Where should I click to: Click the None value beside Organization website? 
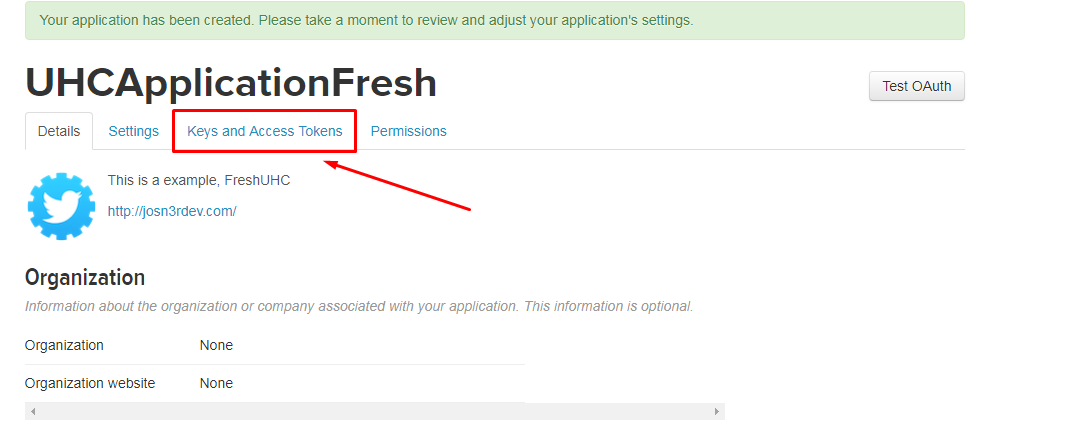click(216, 383)
